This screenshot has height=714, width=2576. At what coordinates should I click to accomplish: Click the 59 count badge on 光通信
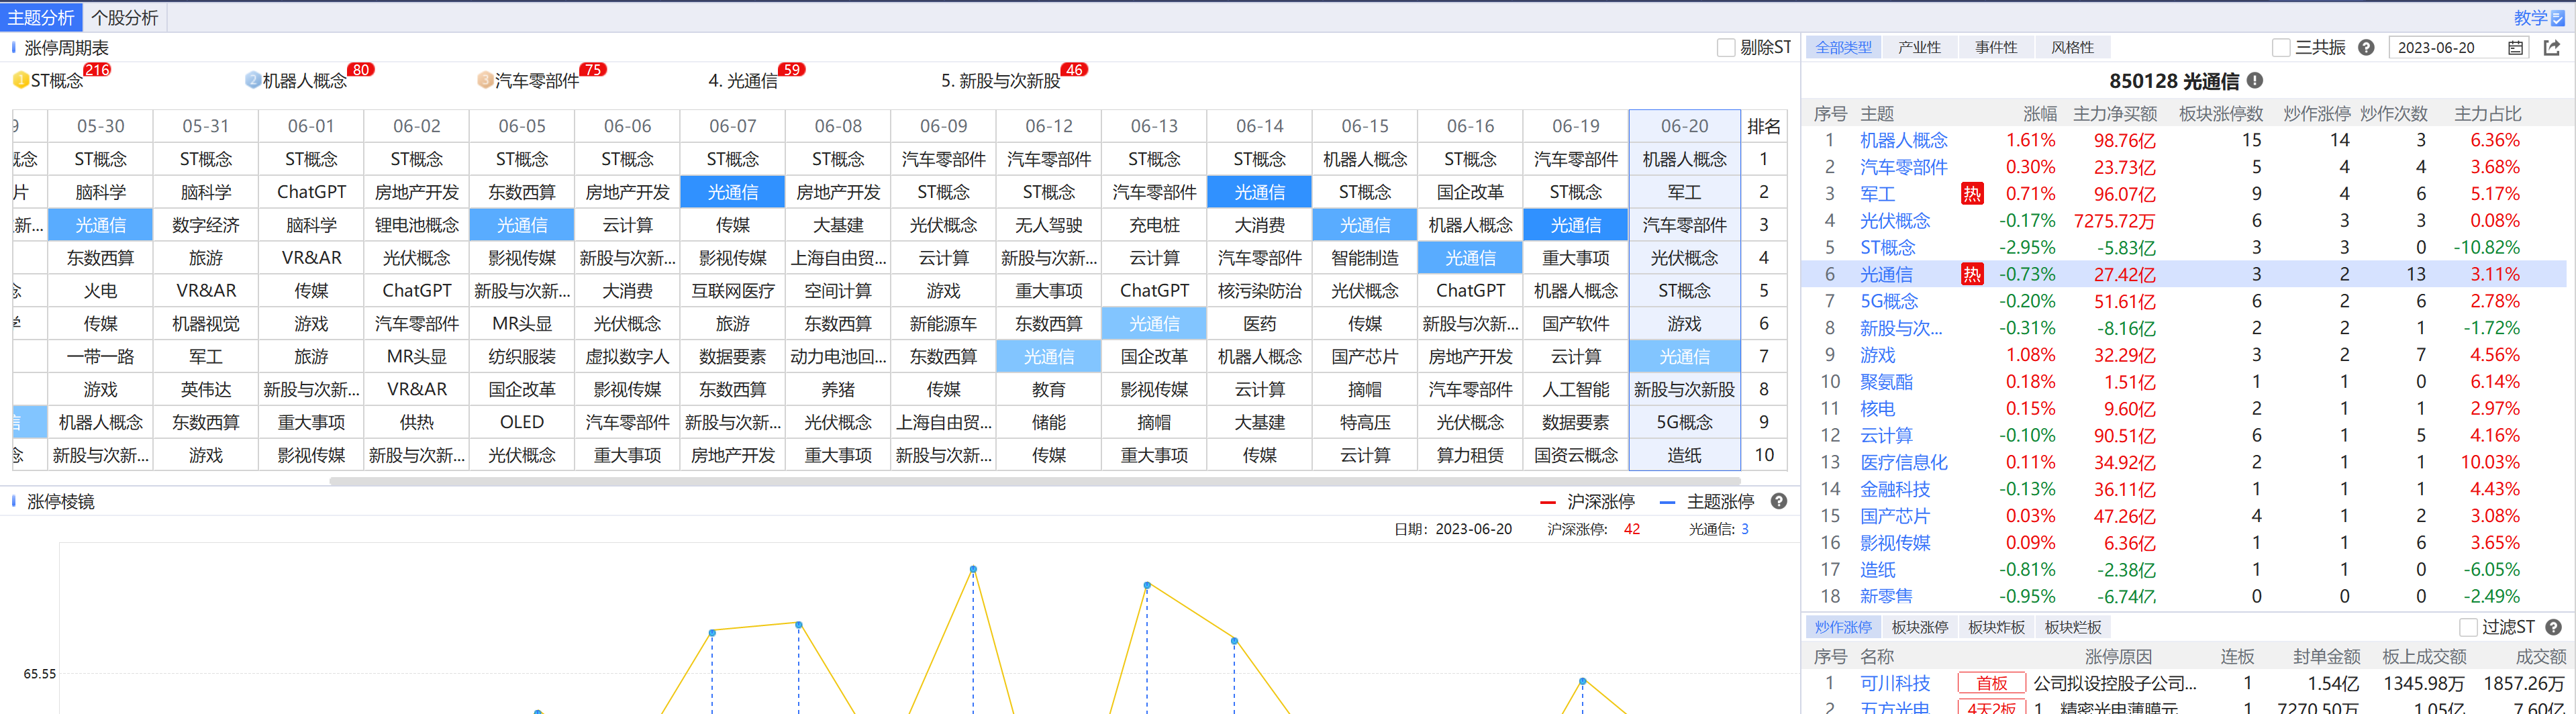tap(792, 69)
